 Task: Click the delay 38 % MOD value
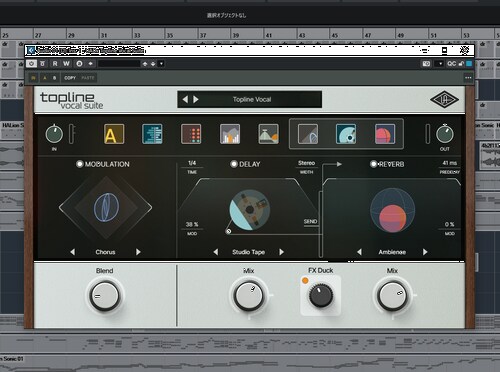click(192, 224)
